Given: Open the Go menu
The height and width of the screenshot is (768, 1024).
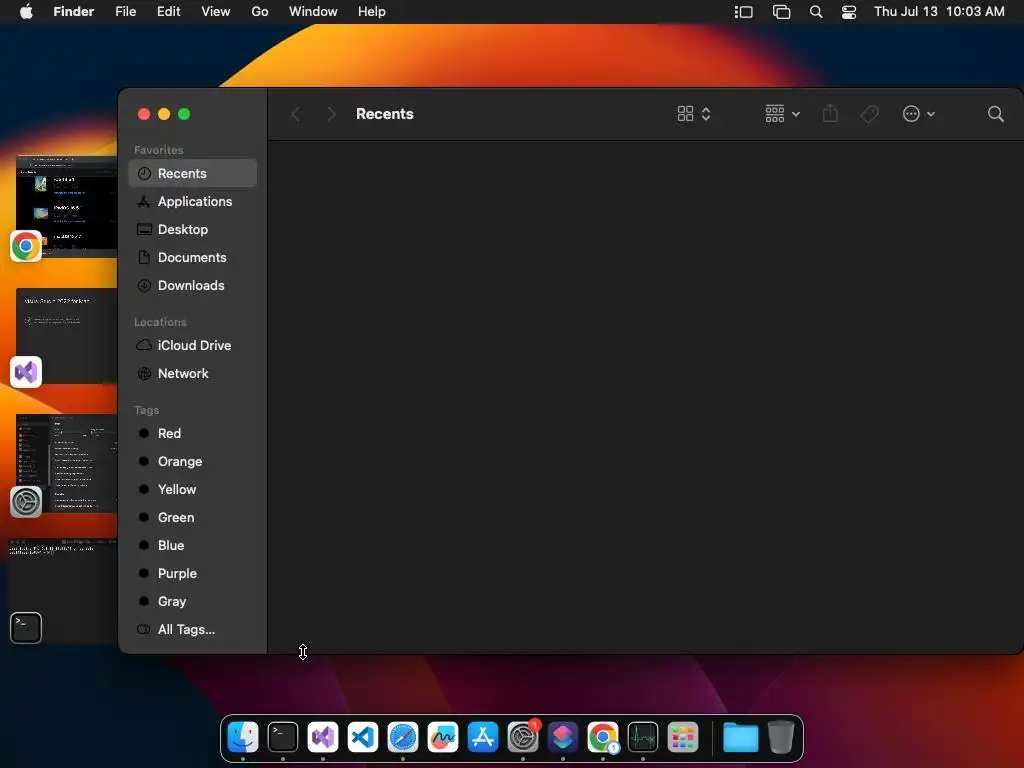Looking at the screenshot, I should pyautogui.click(x=260, y=12).
